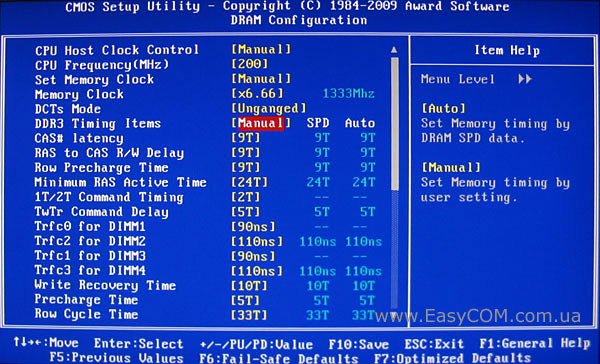Click the F7:Optimized Defaults hint

click(452, 358)
